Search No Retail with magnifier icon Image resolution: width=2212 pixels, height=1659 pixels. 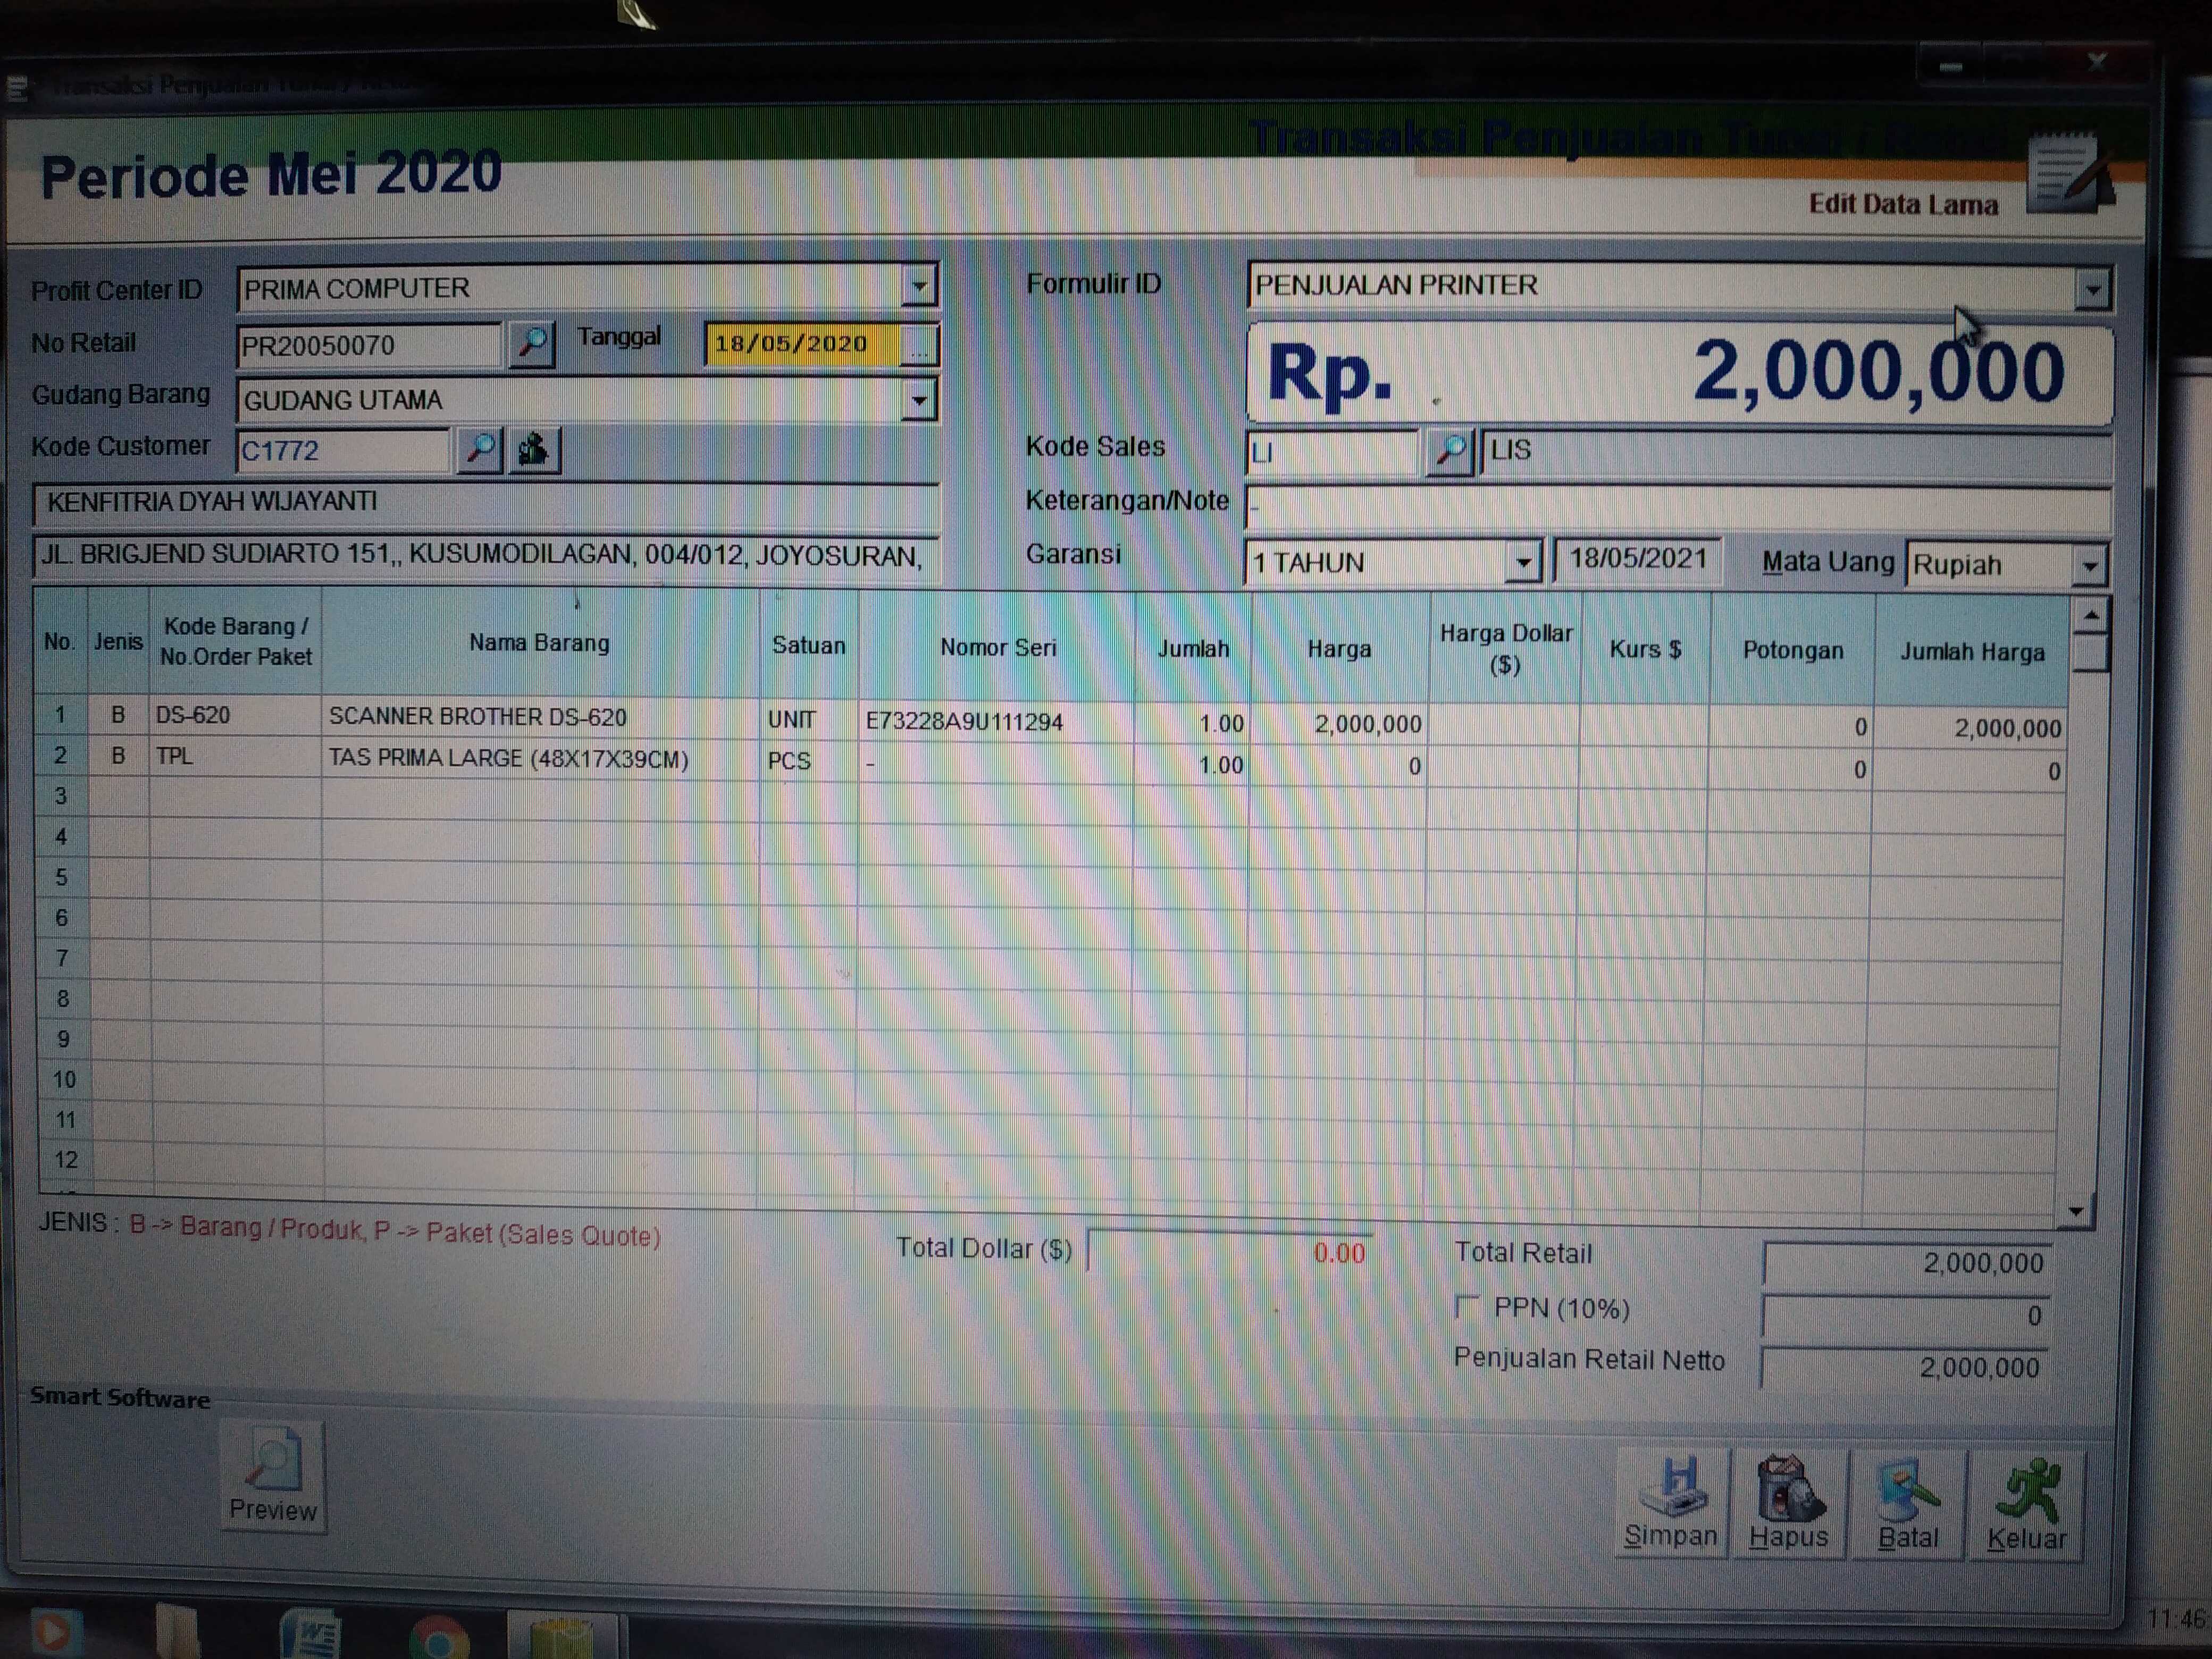[532, 344]
